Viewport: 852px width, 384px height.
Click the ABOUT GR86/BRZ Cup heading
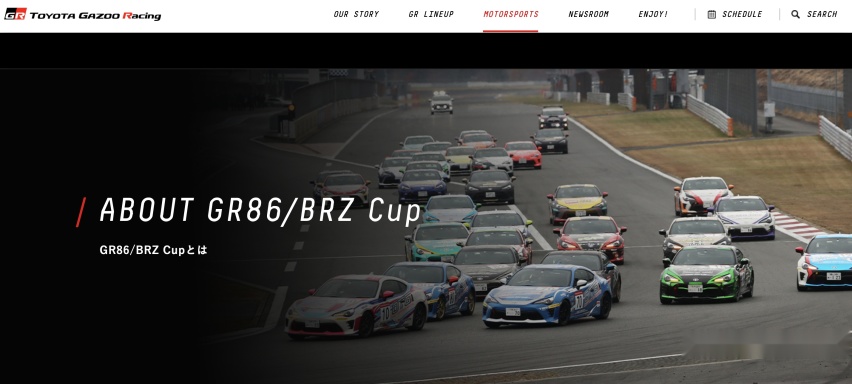pos(260,211)
